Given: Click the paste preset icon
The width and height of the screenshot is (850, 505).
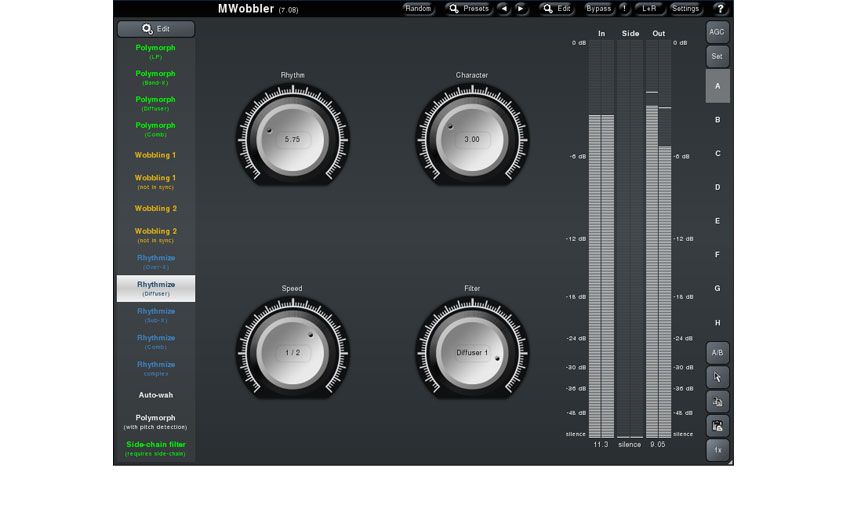Looking at the screenshot, I should (x=717, y=426).
